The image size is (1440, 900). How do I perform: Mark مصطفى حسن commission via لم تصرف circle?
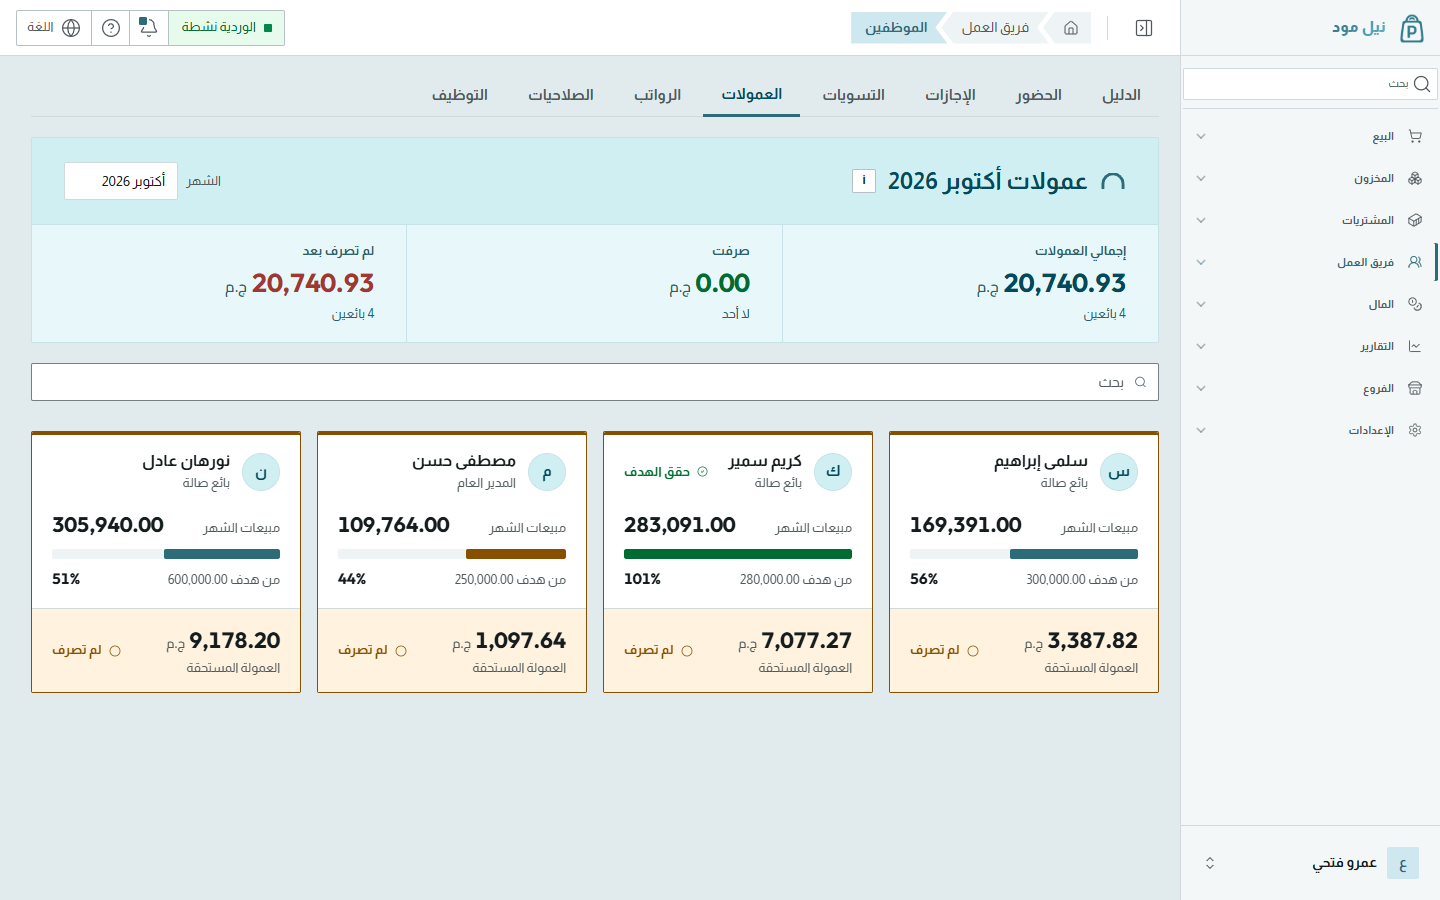click(x=401, y=651)
